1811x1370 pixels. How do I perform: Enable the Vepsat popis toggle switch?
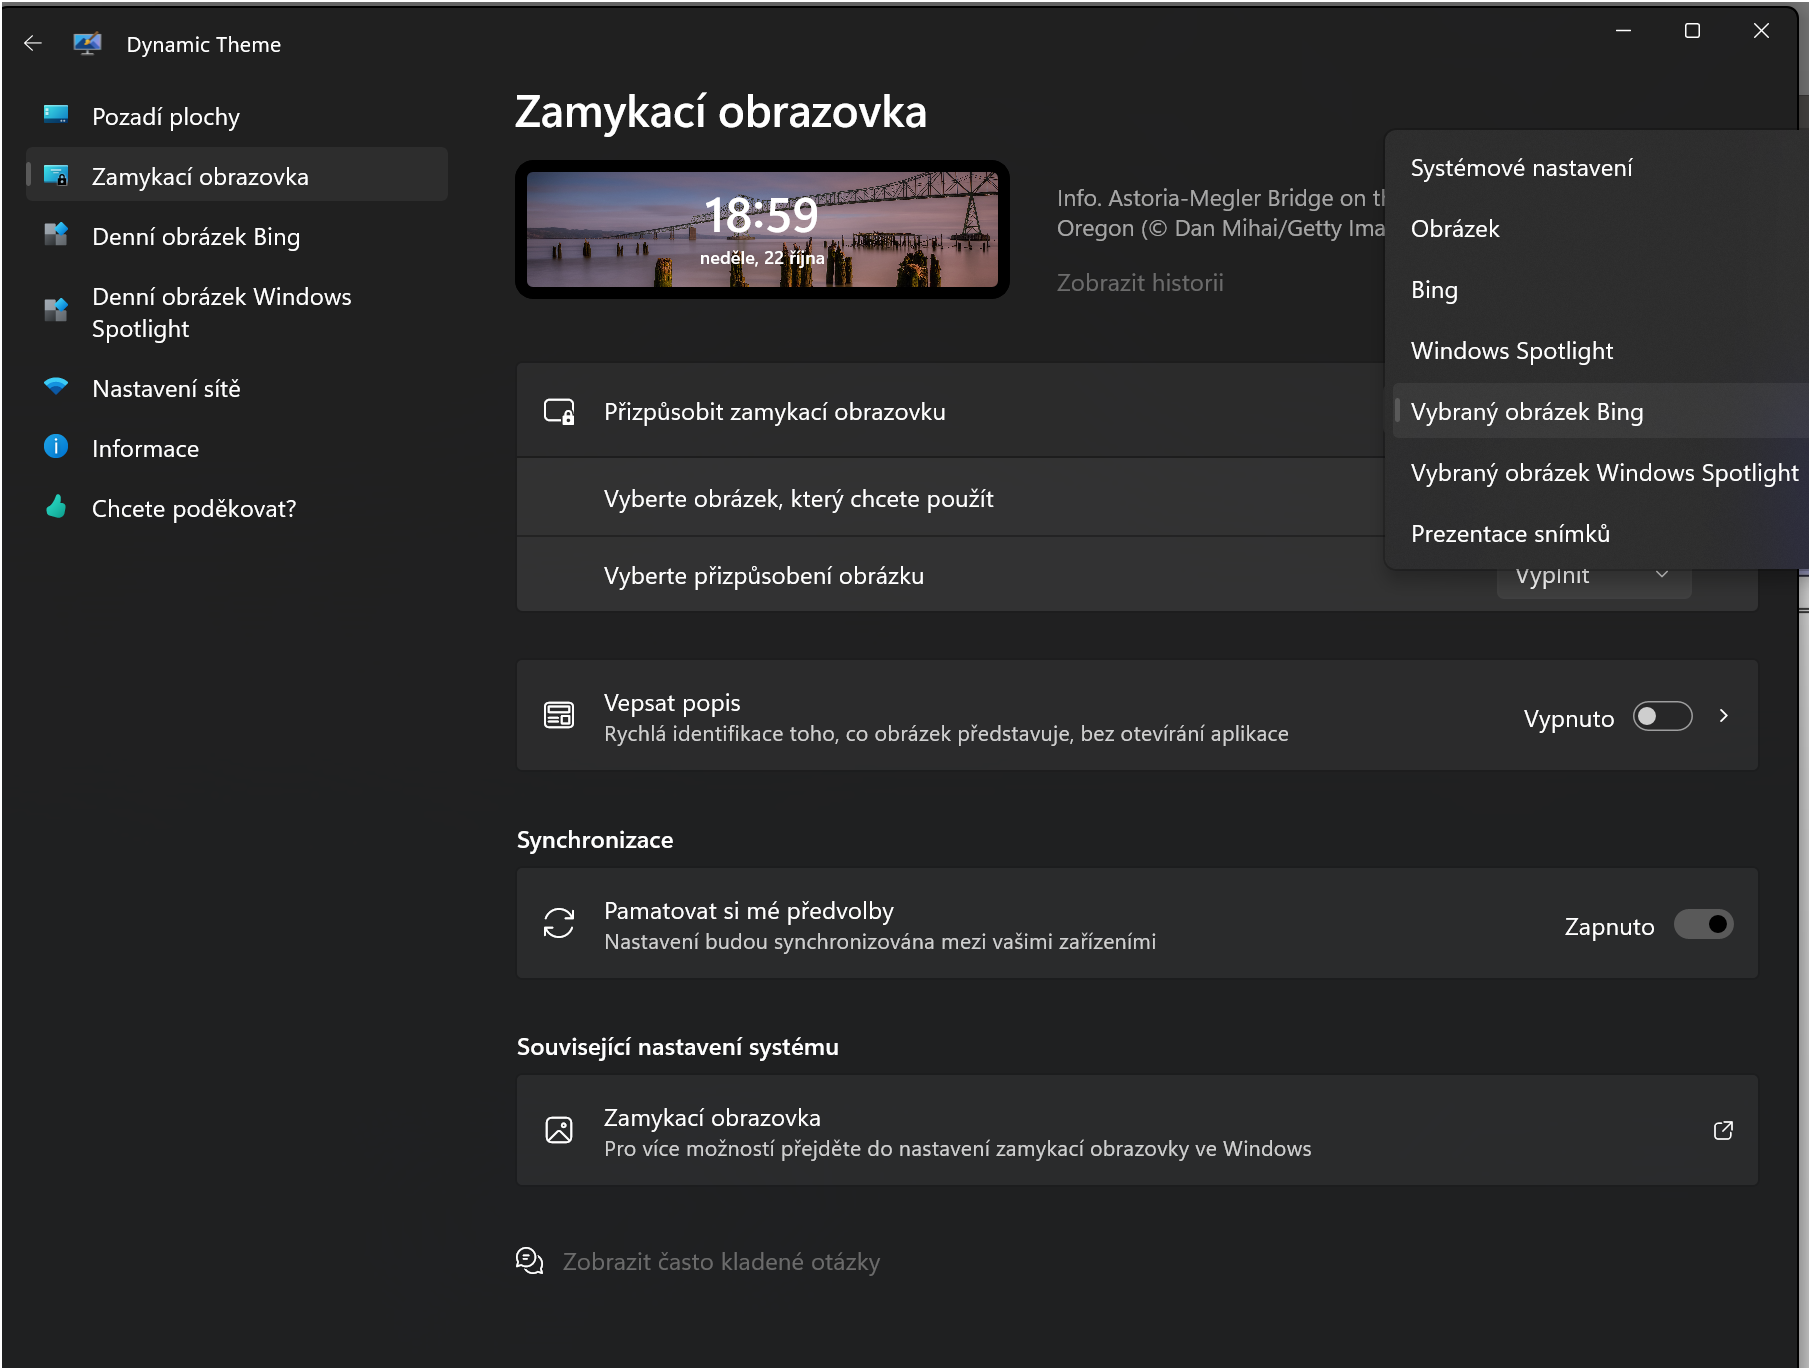[x=1662, y=717]
